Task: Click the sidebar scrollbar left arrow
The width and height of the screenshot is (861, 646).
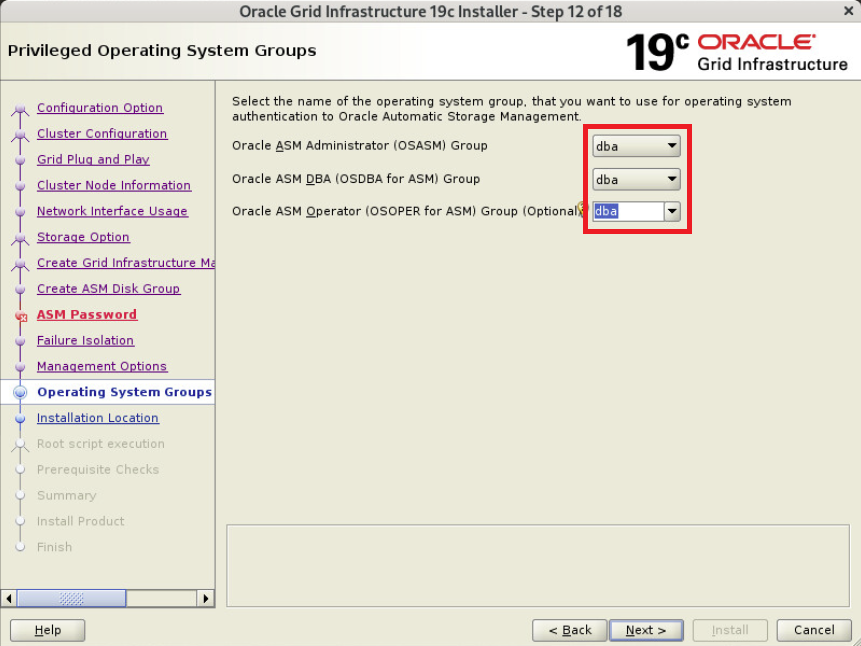Action: point(9,598)
